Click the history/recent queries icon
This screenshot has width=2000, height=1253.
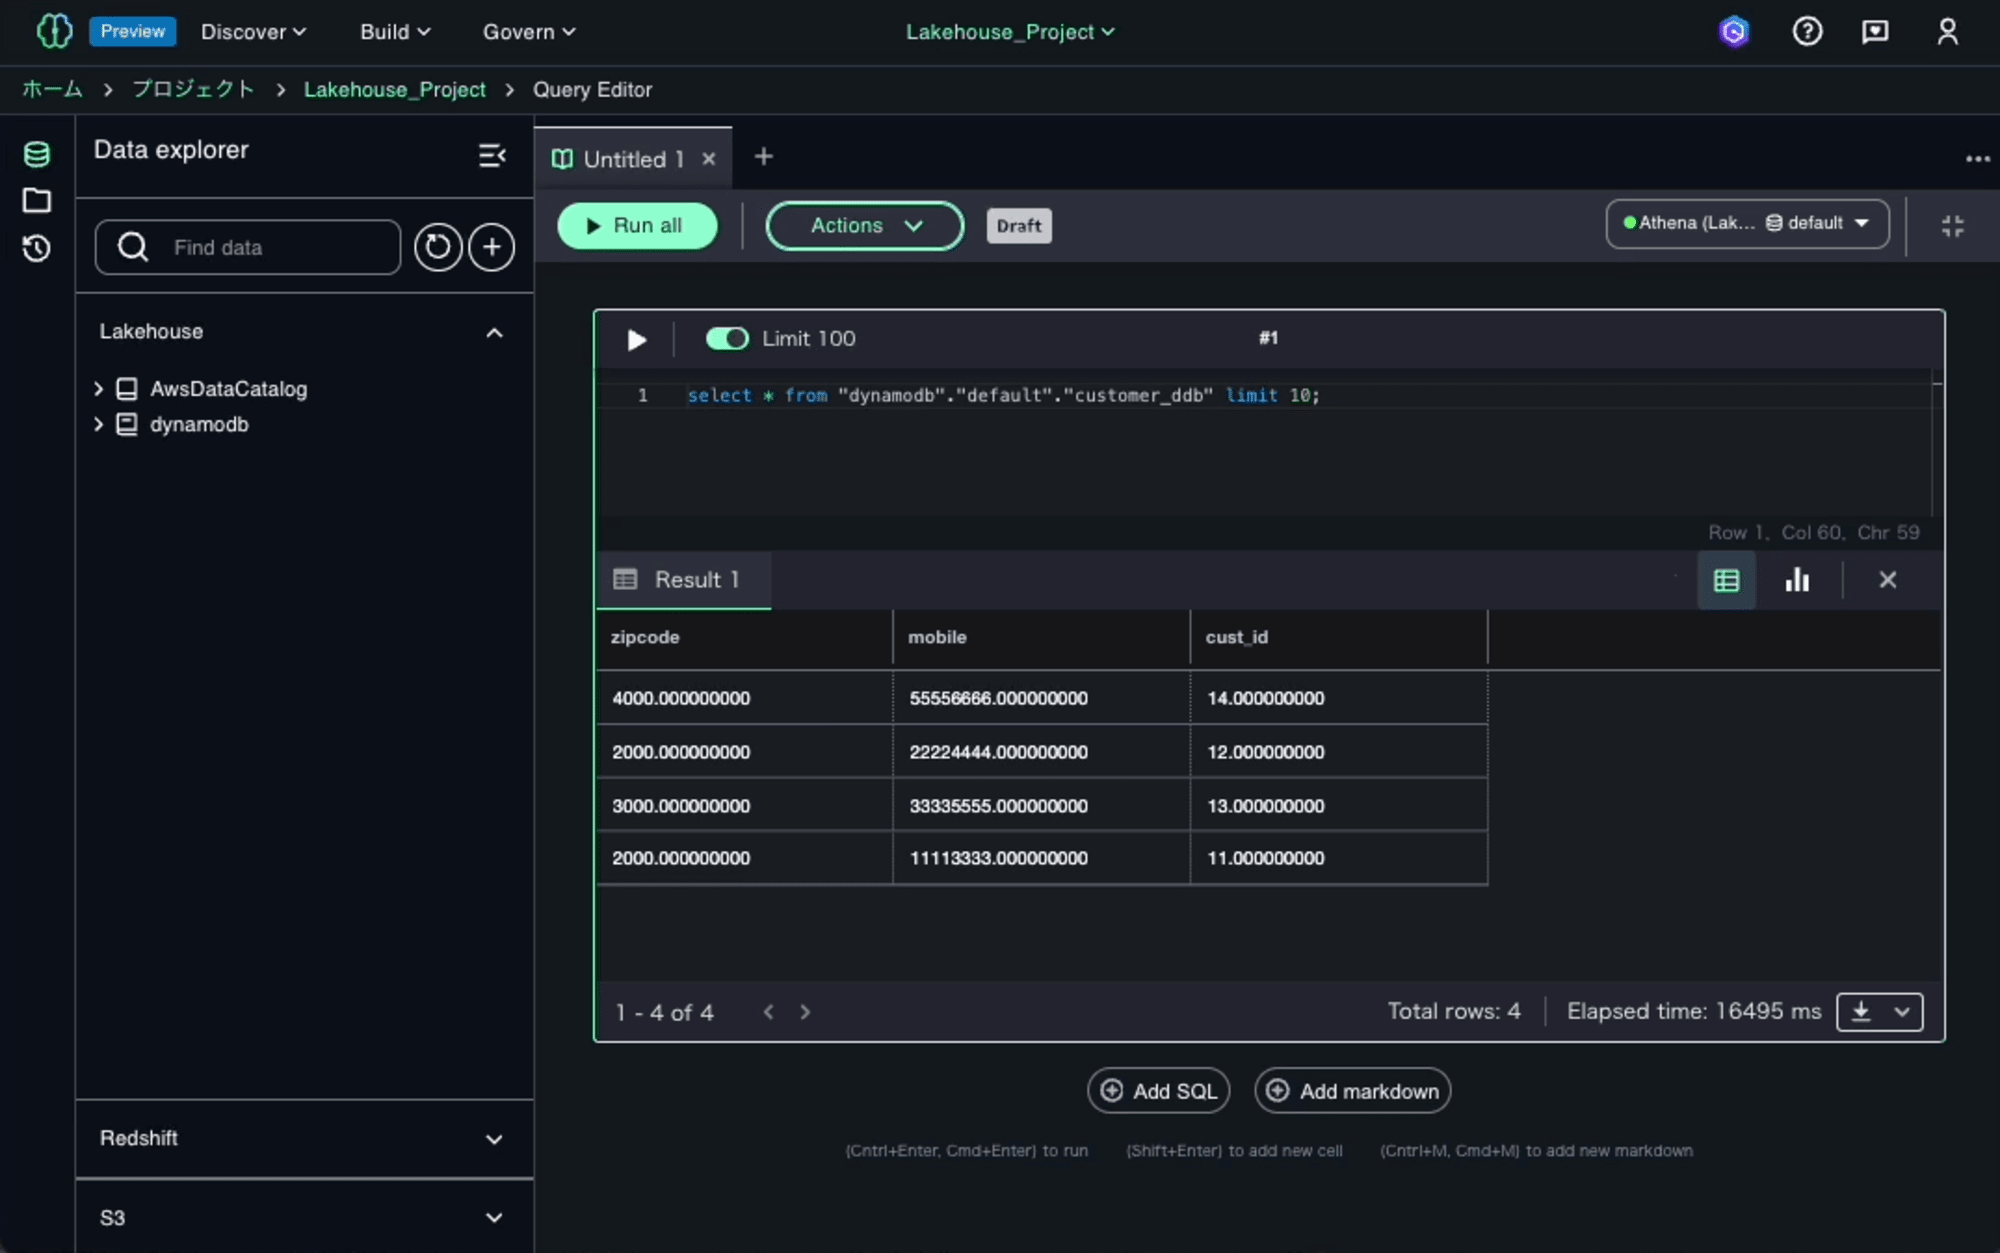[x=36, y=247]
